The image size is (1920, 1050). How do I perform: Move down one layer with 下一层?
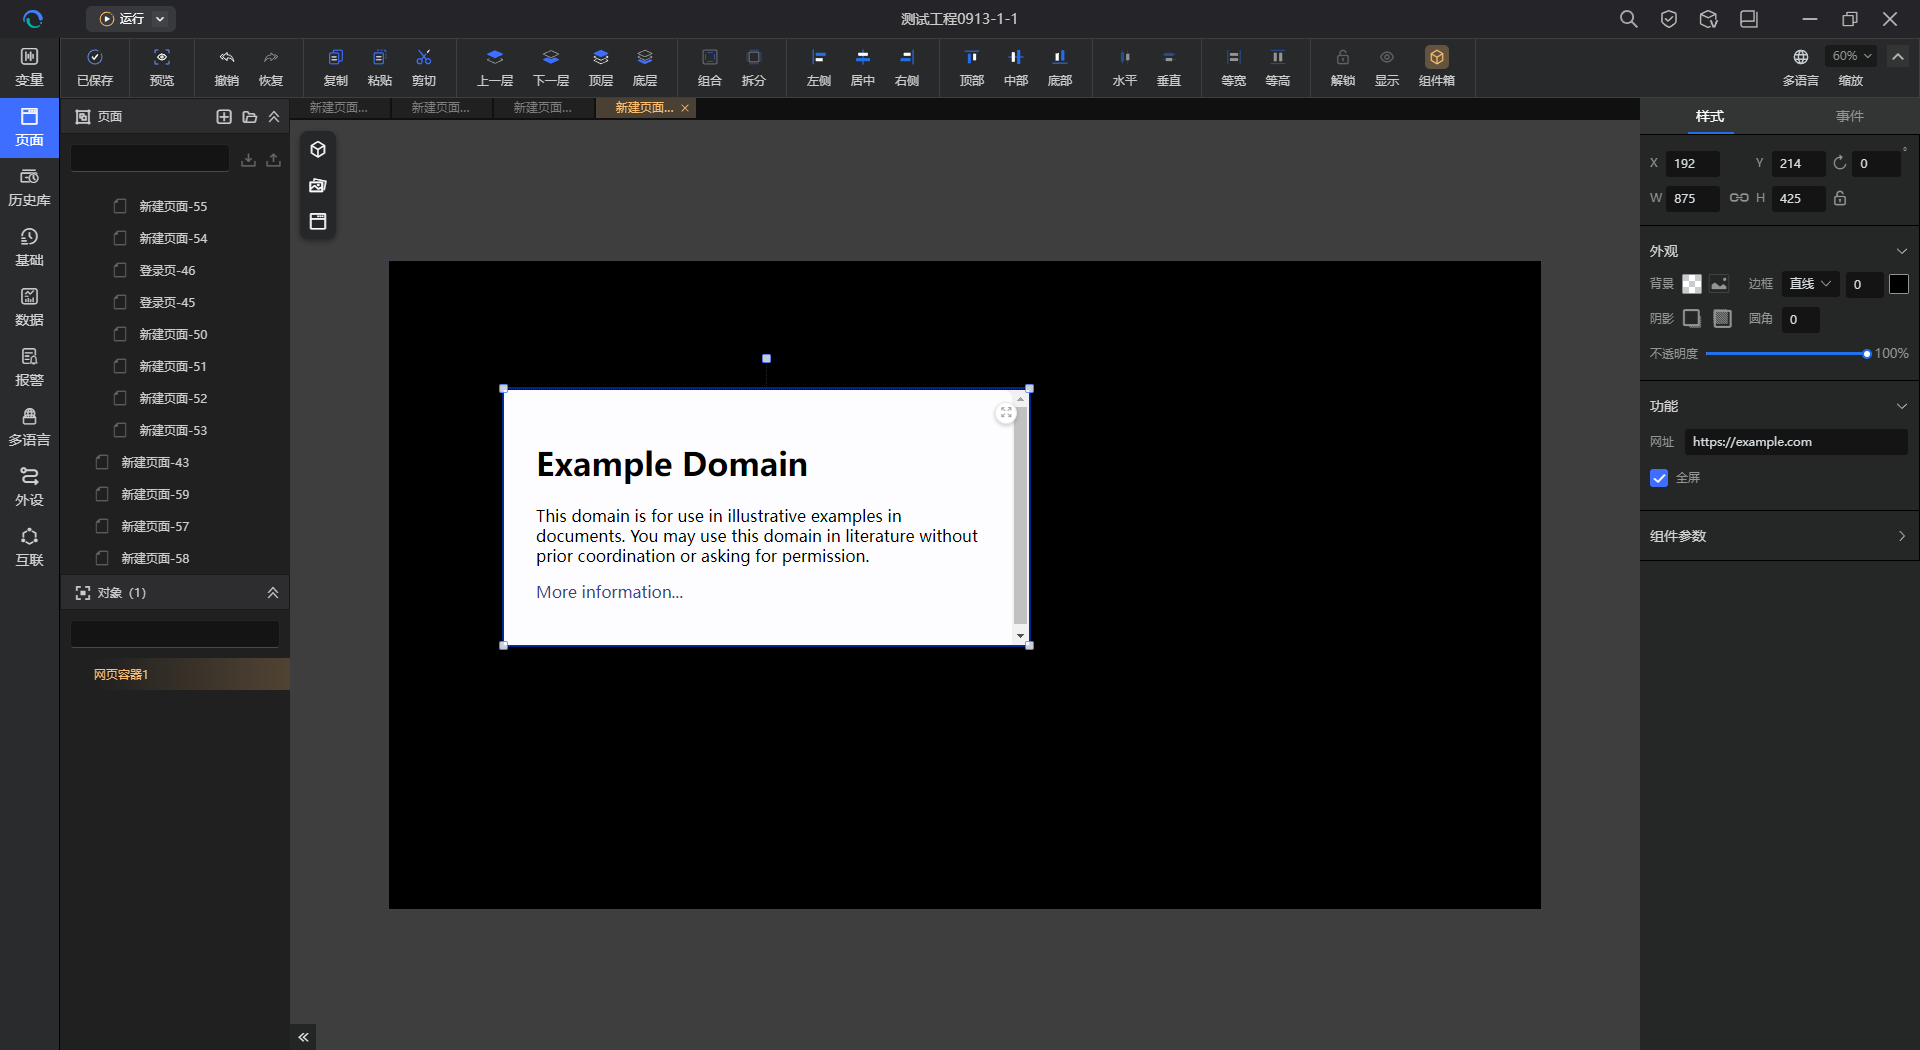pos(551,67)
